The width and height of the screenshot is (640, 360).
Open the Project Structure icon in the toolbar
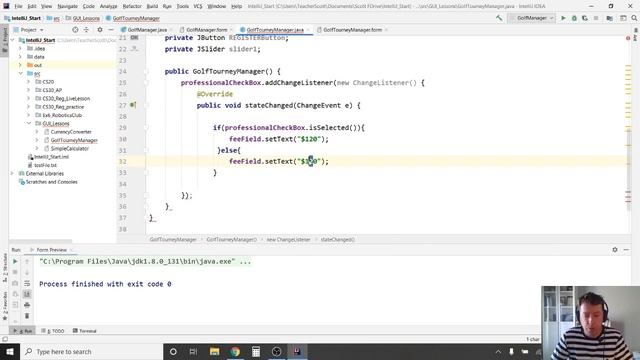click(x=609, y=18)
